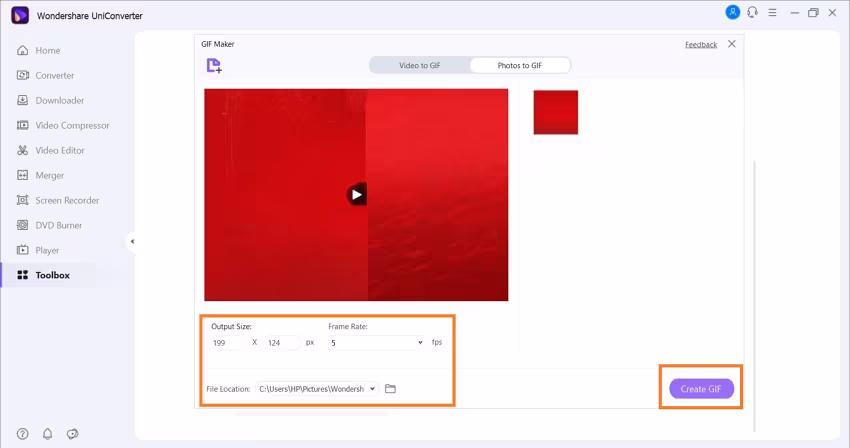The width and height of the screenshot is (850, 448).
Task: Minimize the UniConverter window
Action: (x=795, y=12)
